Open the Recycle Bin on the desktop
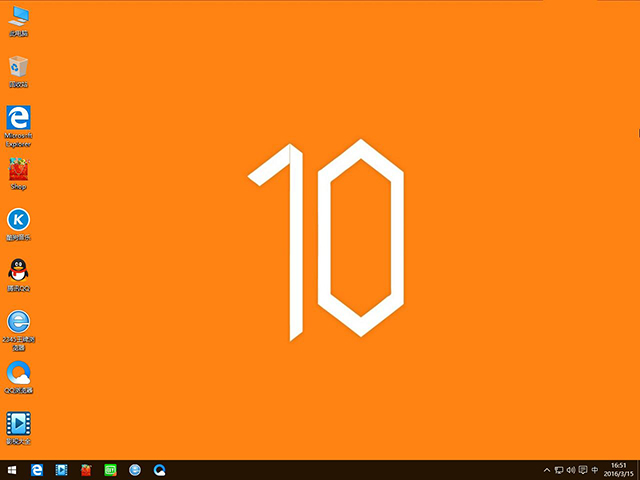The image size is (640, 480). pos(19,68)
